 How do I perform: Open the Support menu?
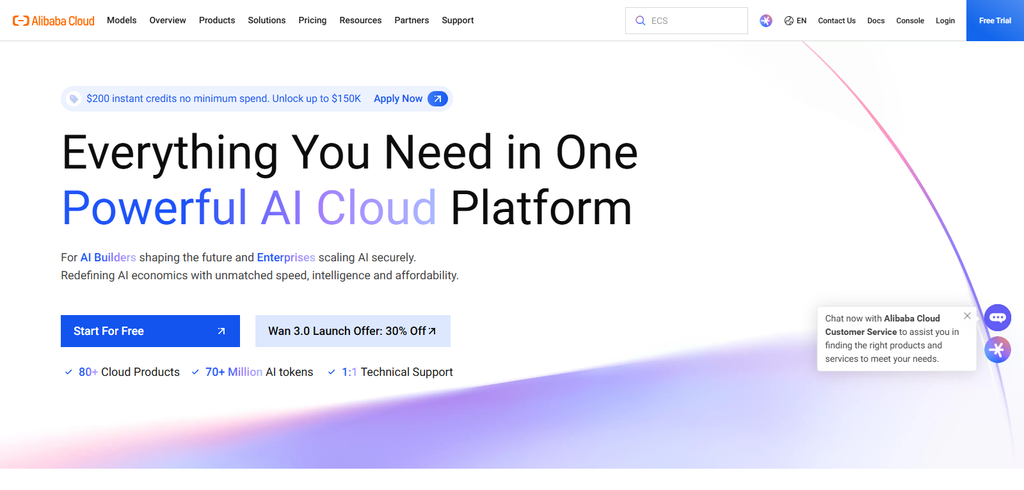(458, 20)
